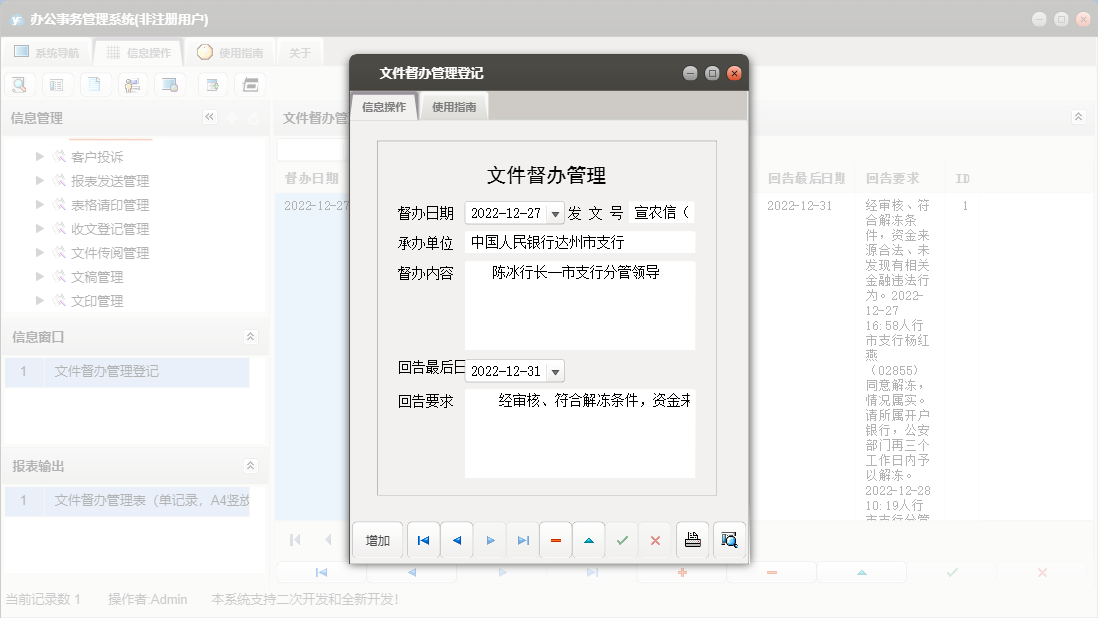Open print preview in the dialog toolbar
The width and height of the screenshot is (1098, 618).
coord(729,540)
